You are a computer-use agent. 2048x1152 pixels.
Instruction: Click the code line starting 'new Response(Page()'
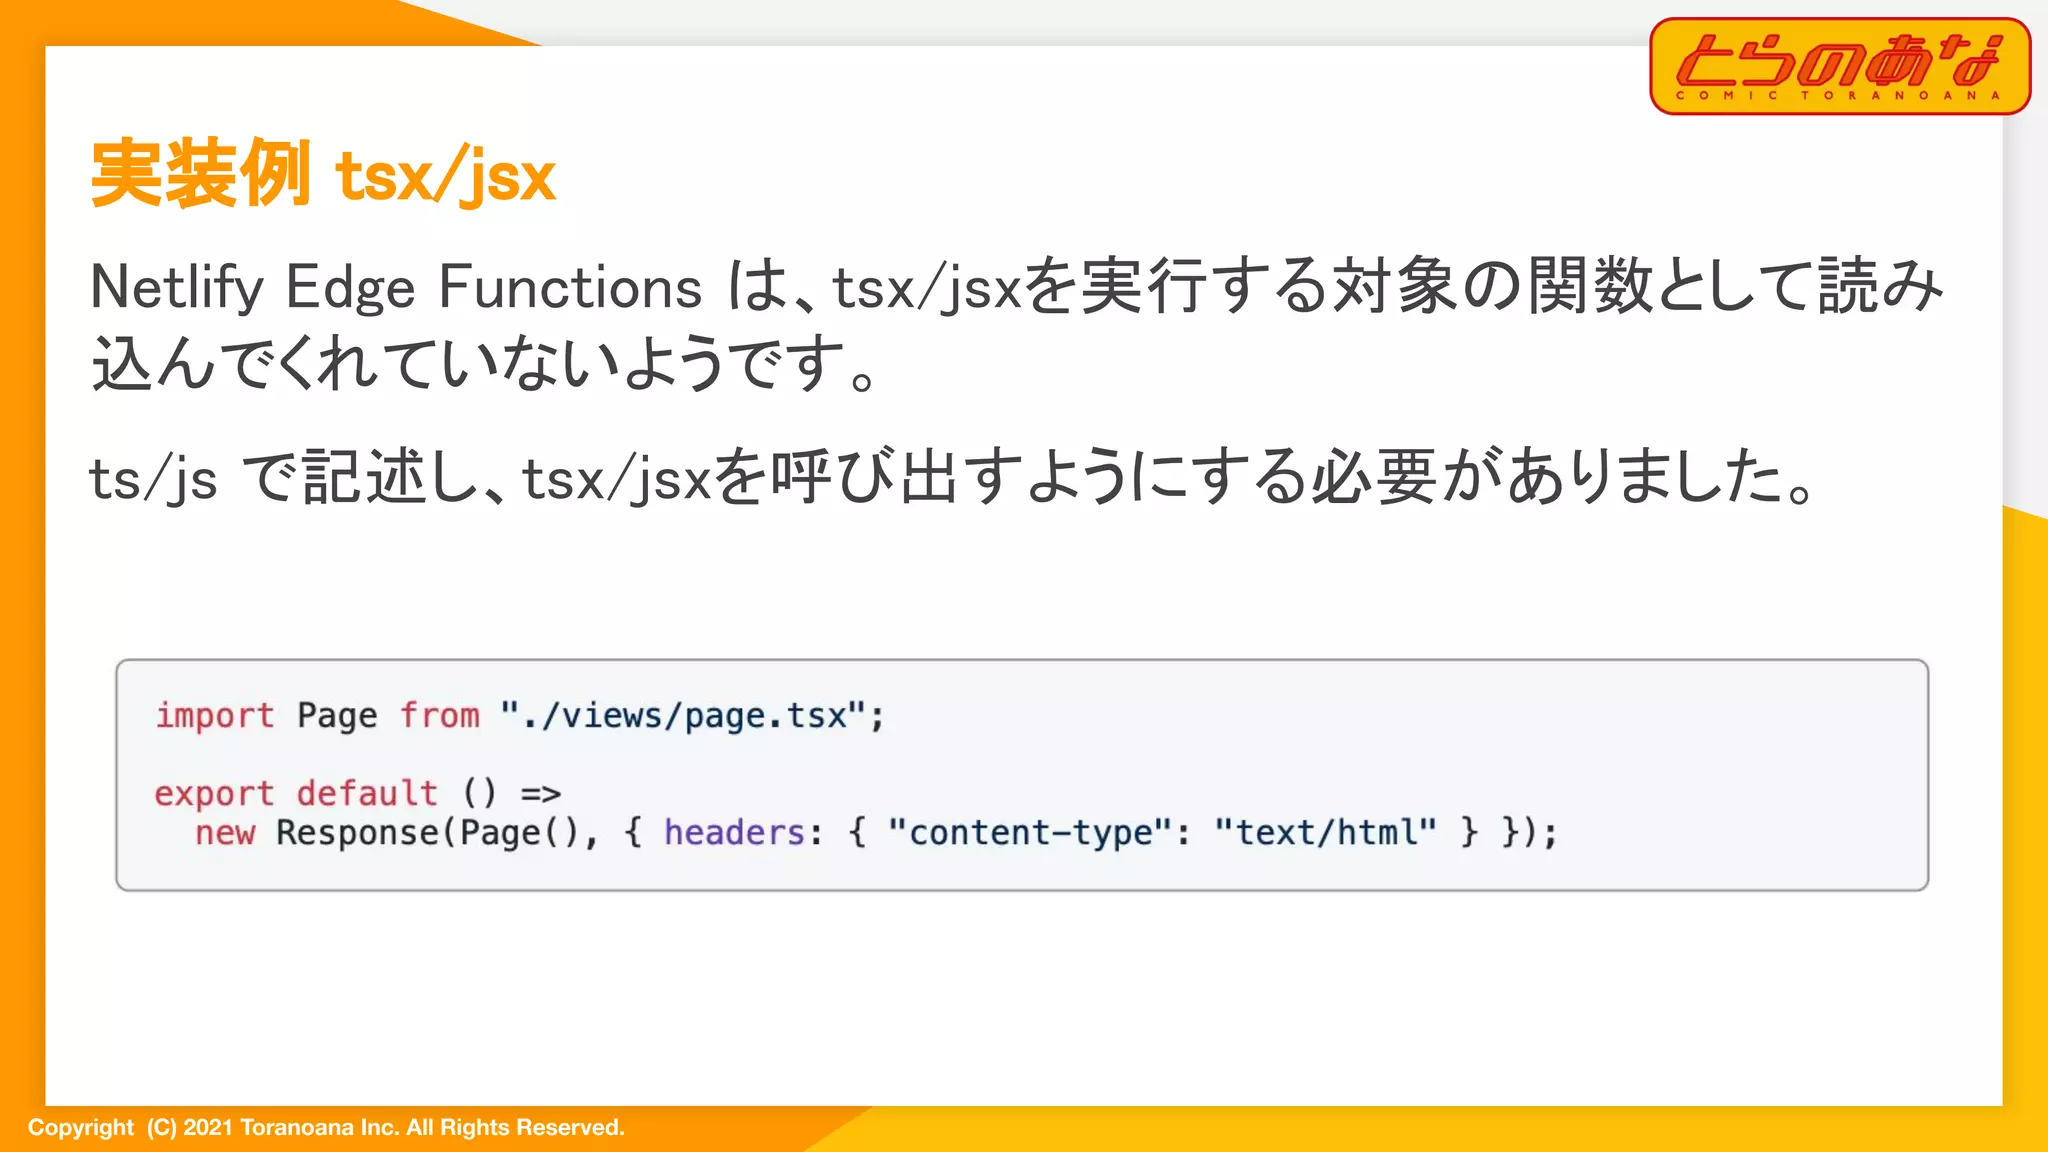(876, 832)
